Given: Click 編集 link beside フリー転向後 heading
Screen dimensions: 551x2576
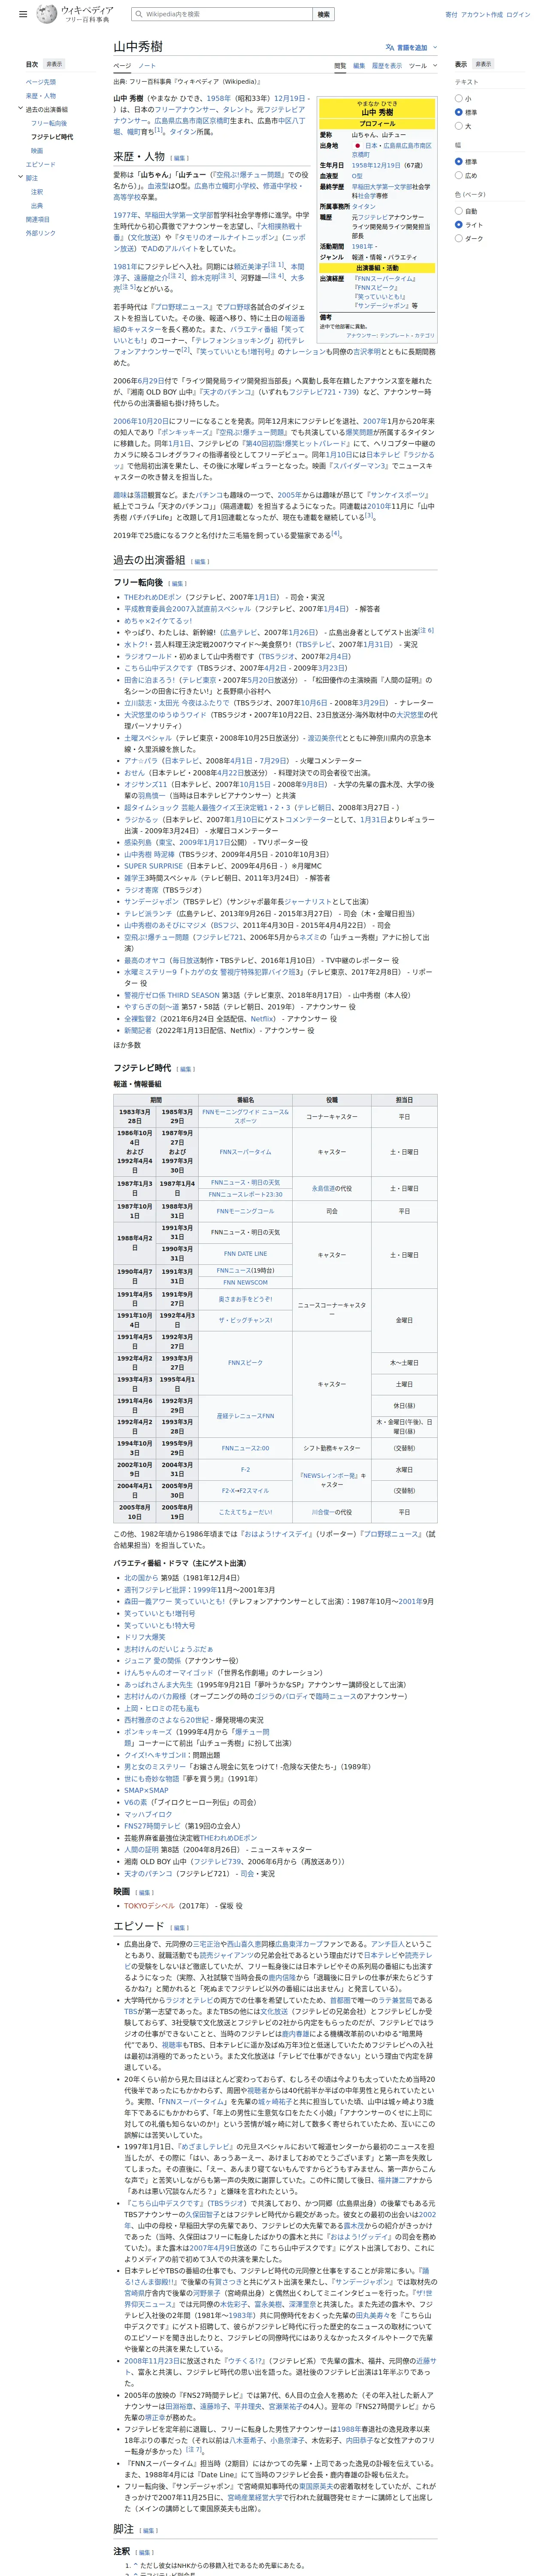Looking at the screenshot, I should (178, 584).
